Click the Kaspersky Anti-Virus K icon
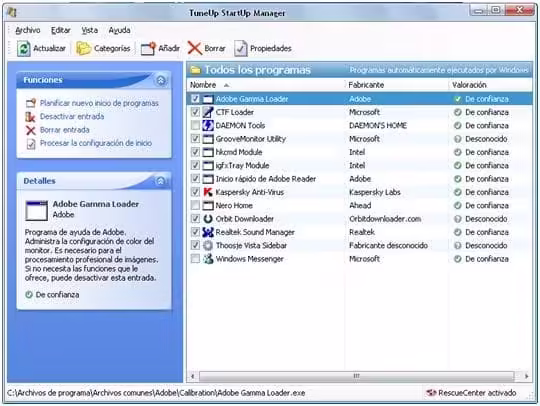Viewport: 540px width, 406px height. (x=208, y=192)
